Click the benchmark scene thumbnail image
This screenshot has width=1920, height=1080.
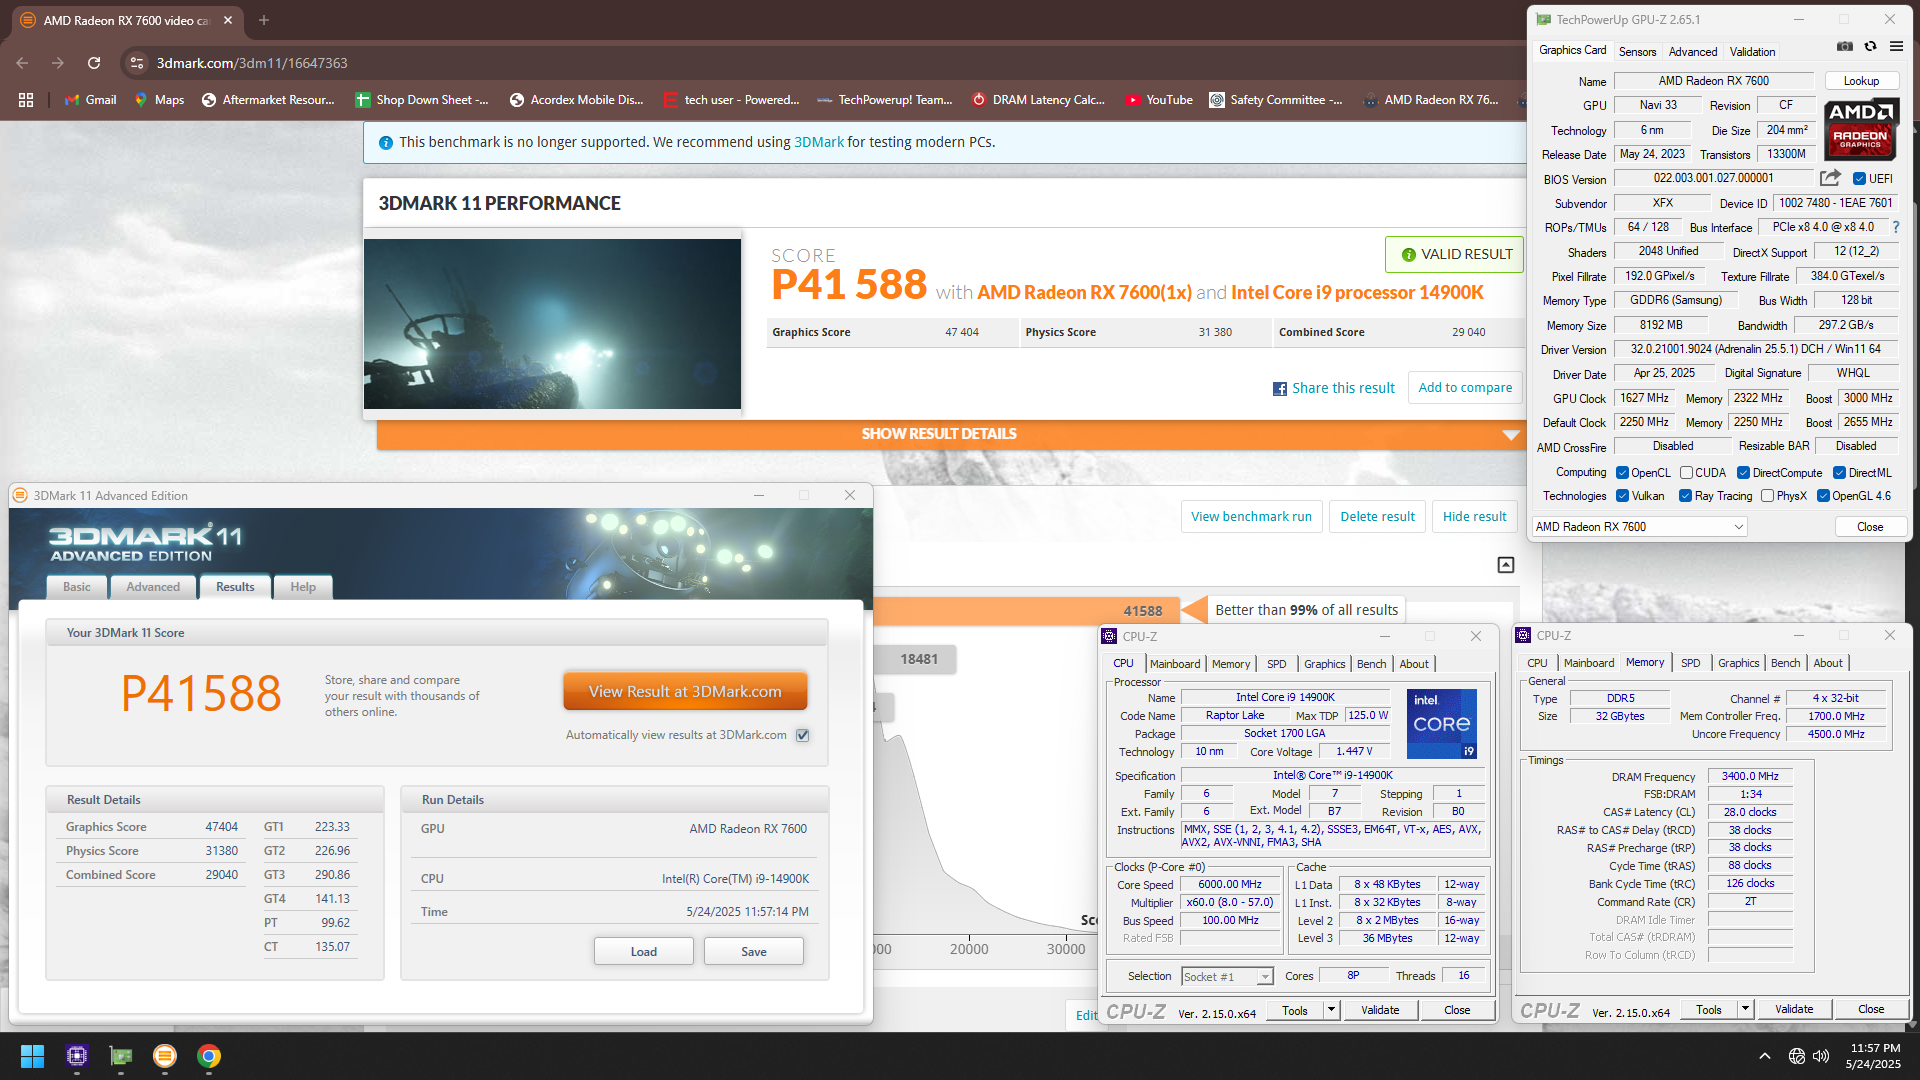pyautogui.click(x=552, y=323)
